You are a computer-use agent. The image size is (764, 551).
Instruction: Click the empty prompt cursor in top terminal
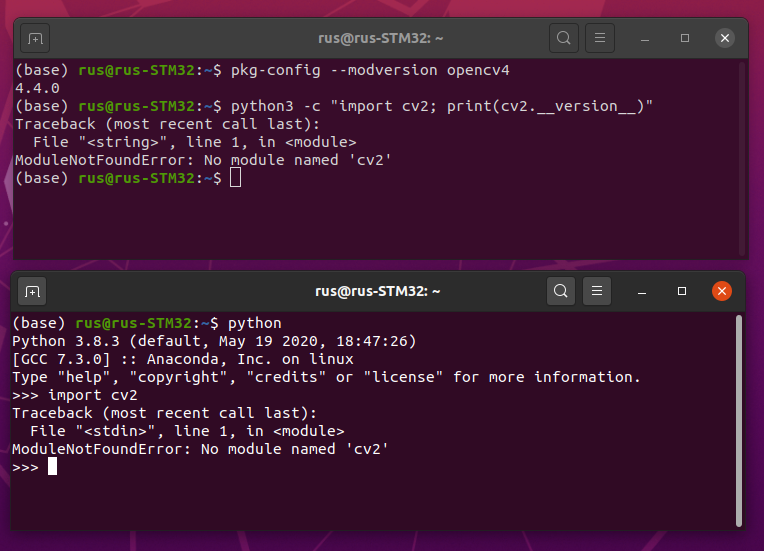click(x=235, y=178)
